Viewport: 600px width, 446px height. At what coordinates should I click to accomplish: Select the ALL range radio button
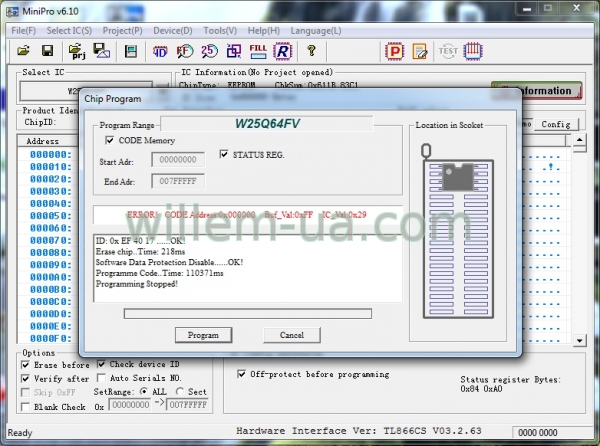143,391
